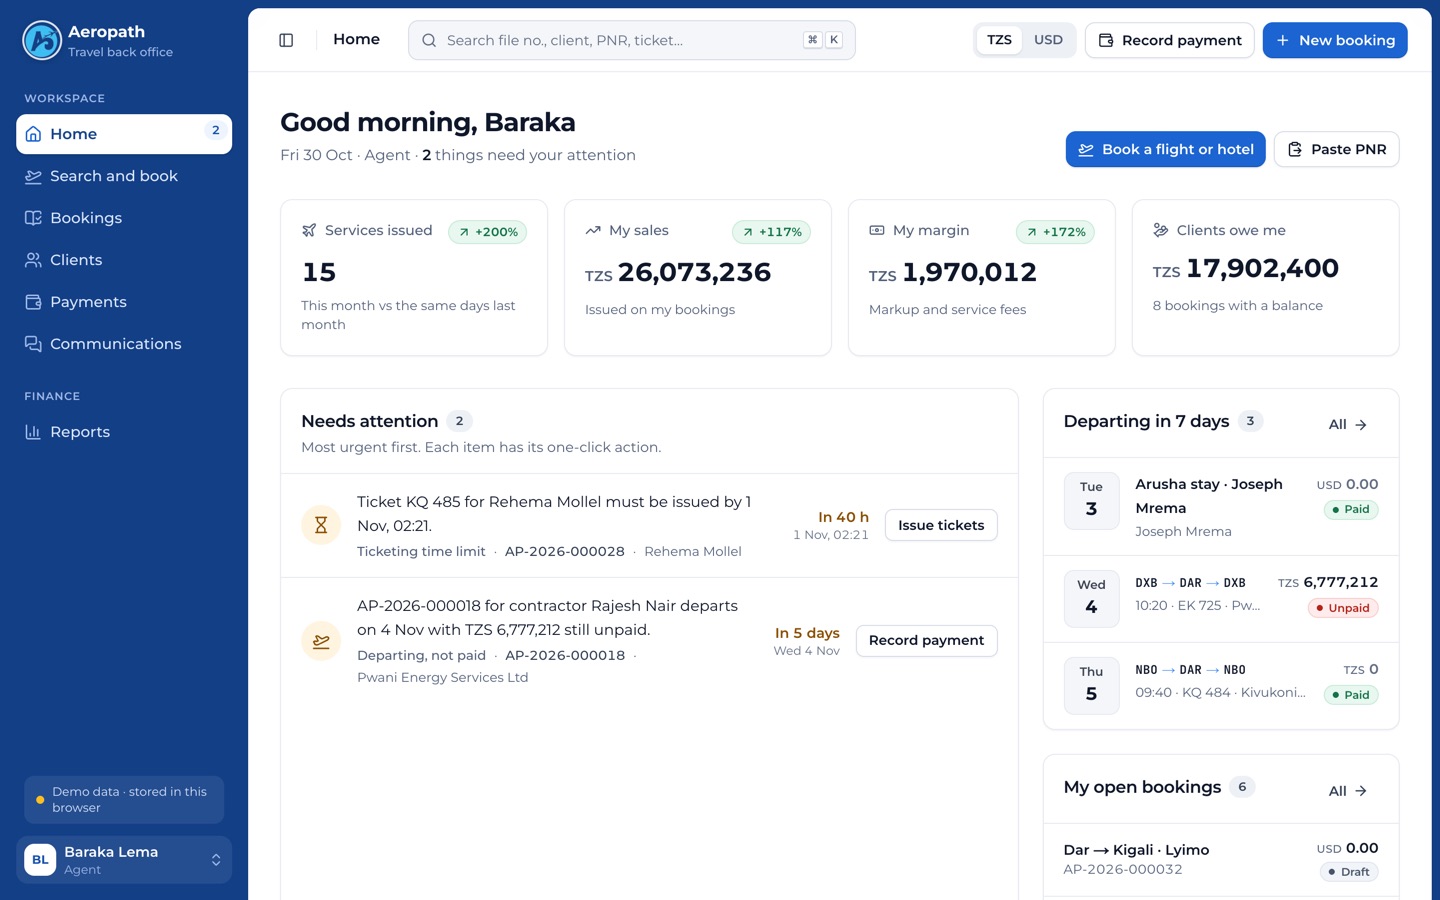Click the Draft status badge
This screenshot has height=900, width=1440.
pos(1349,872)
